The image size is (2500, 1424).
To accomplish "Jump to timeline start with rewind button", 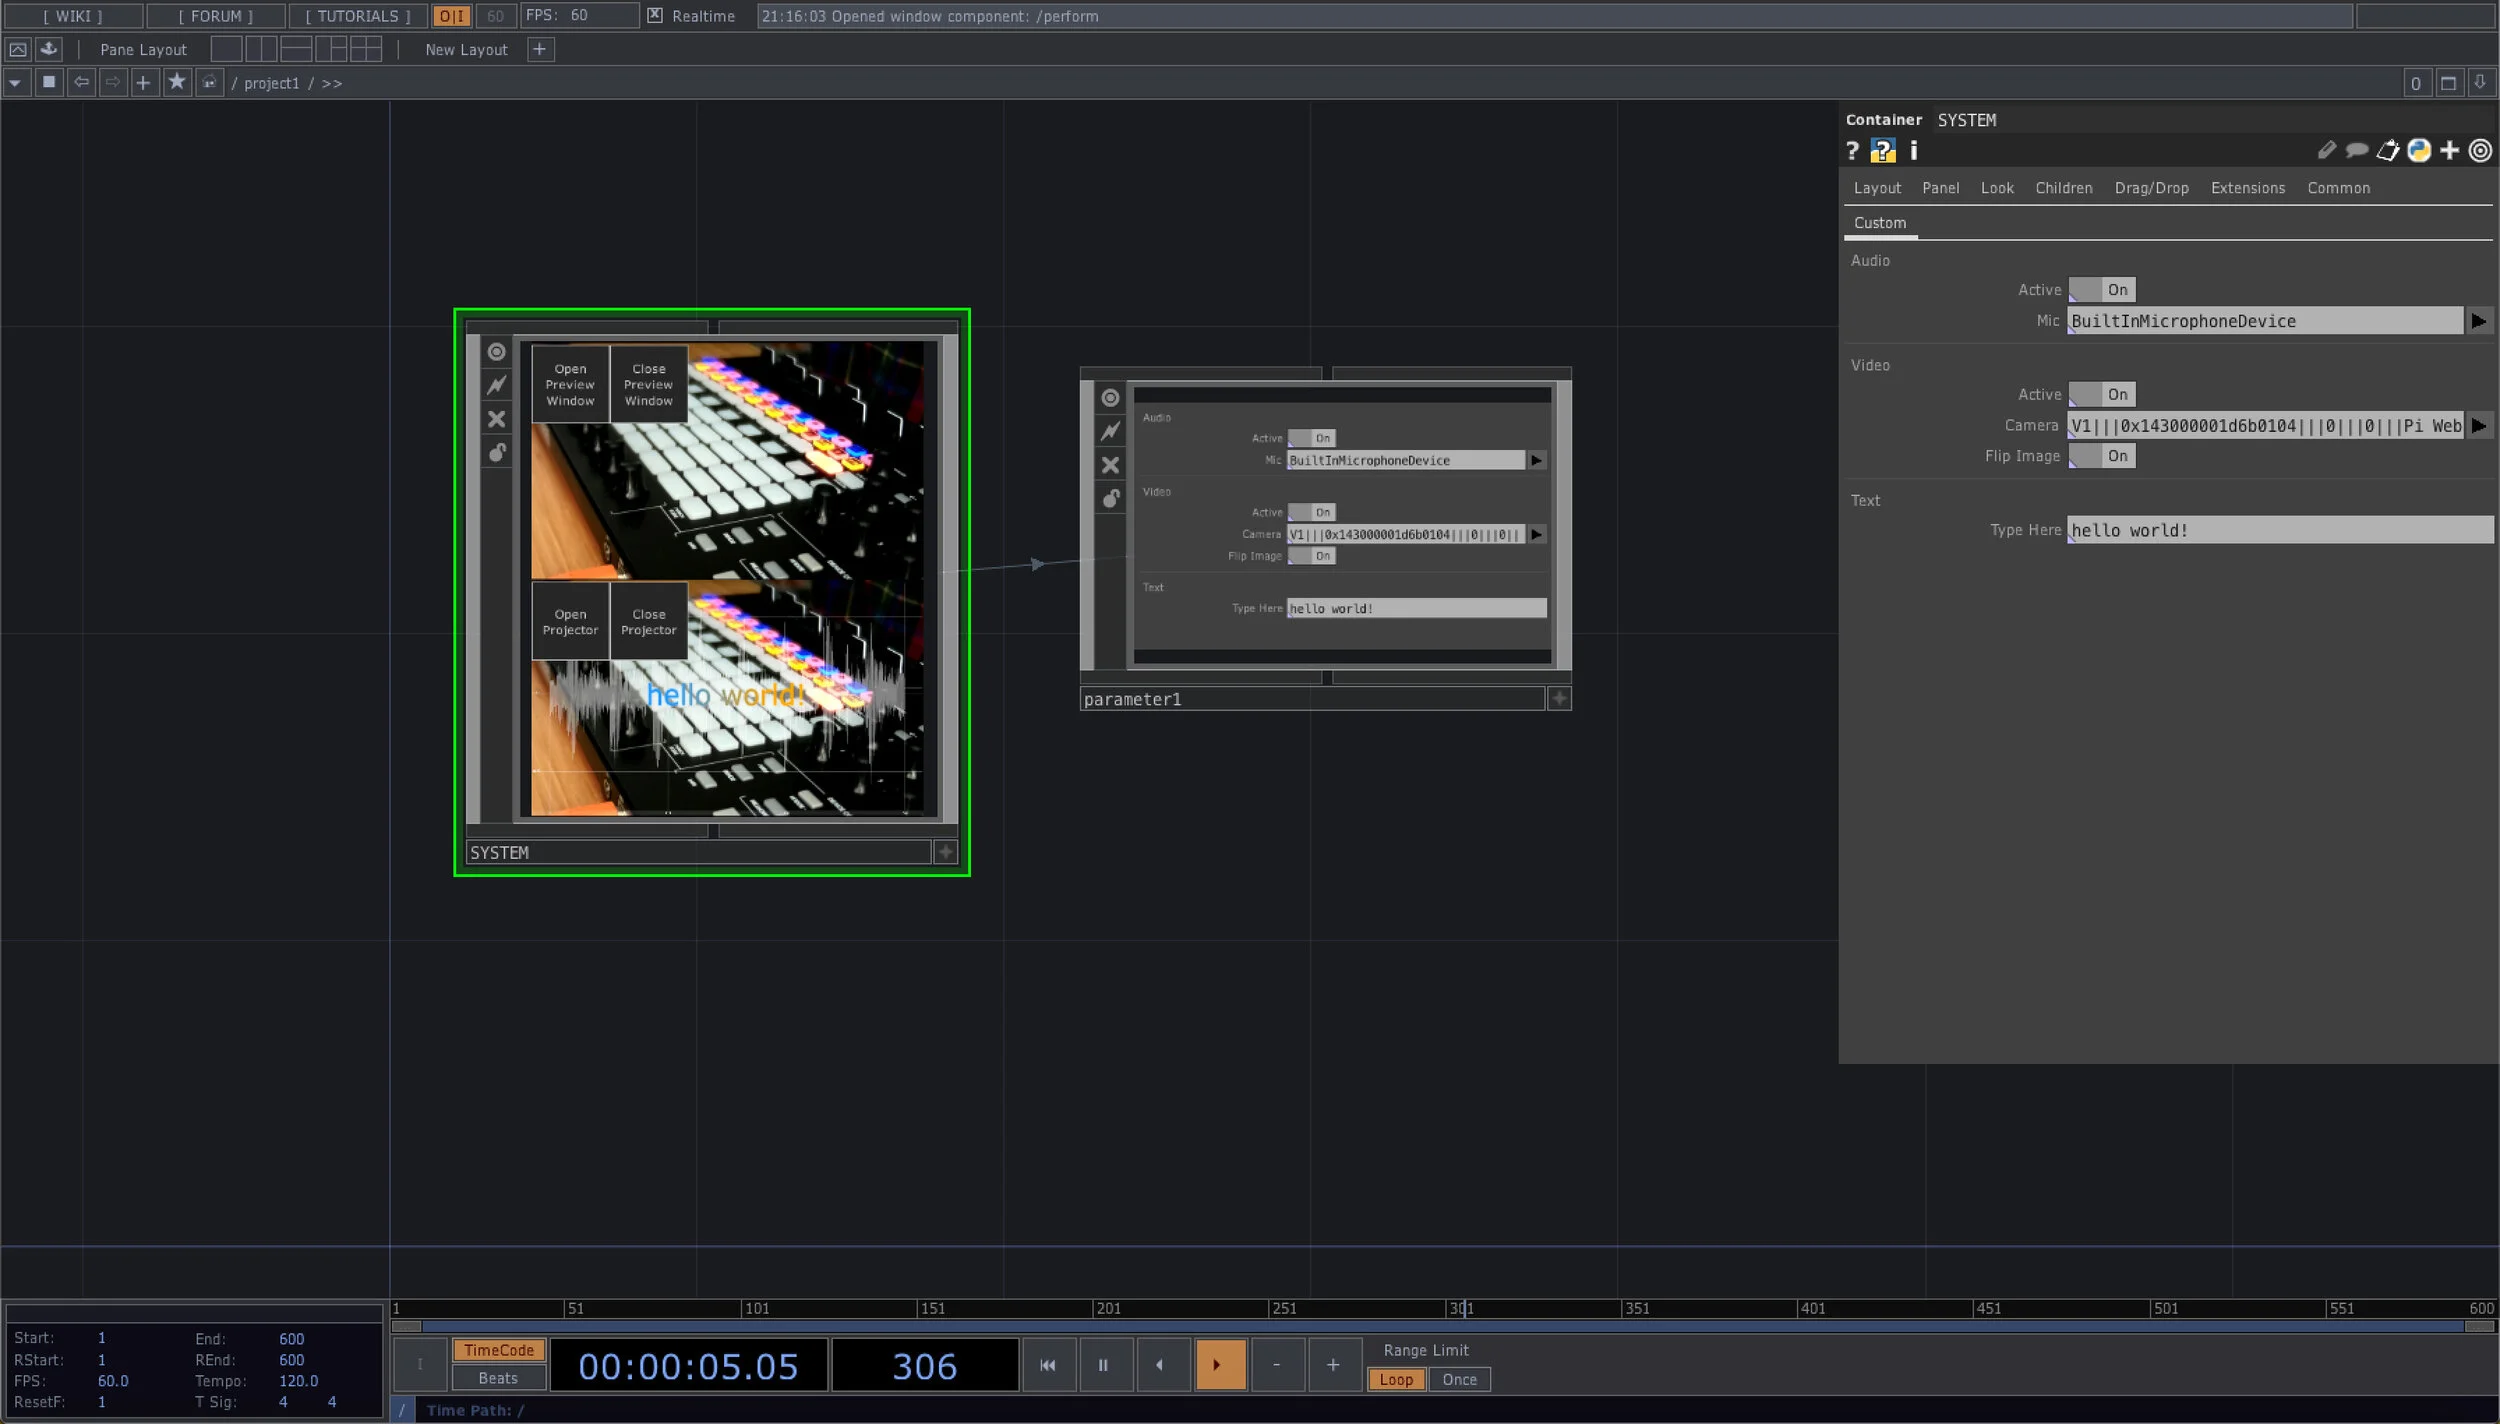I will point(1047,1365).
